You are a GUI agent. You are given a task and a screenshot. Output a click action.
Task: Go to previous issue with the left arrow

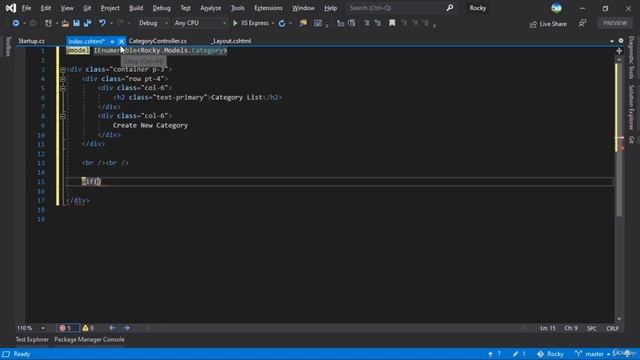pyautogui.click(x=112, y=328)
